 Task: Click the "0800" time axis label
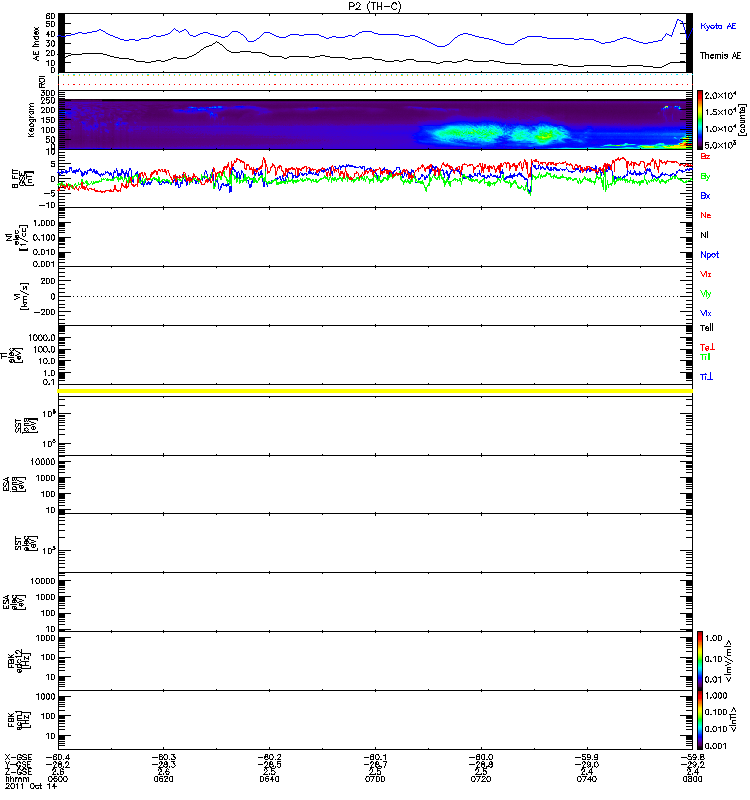(692, 779)
